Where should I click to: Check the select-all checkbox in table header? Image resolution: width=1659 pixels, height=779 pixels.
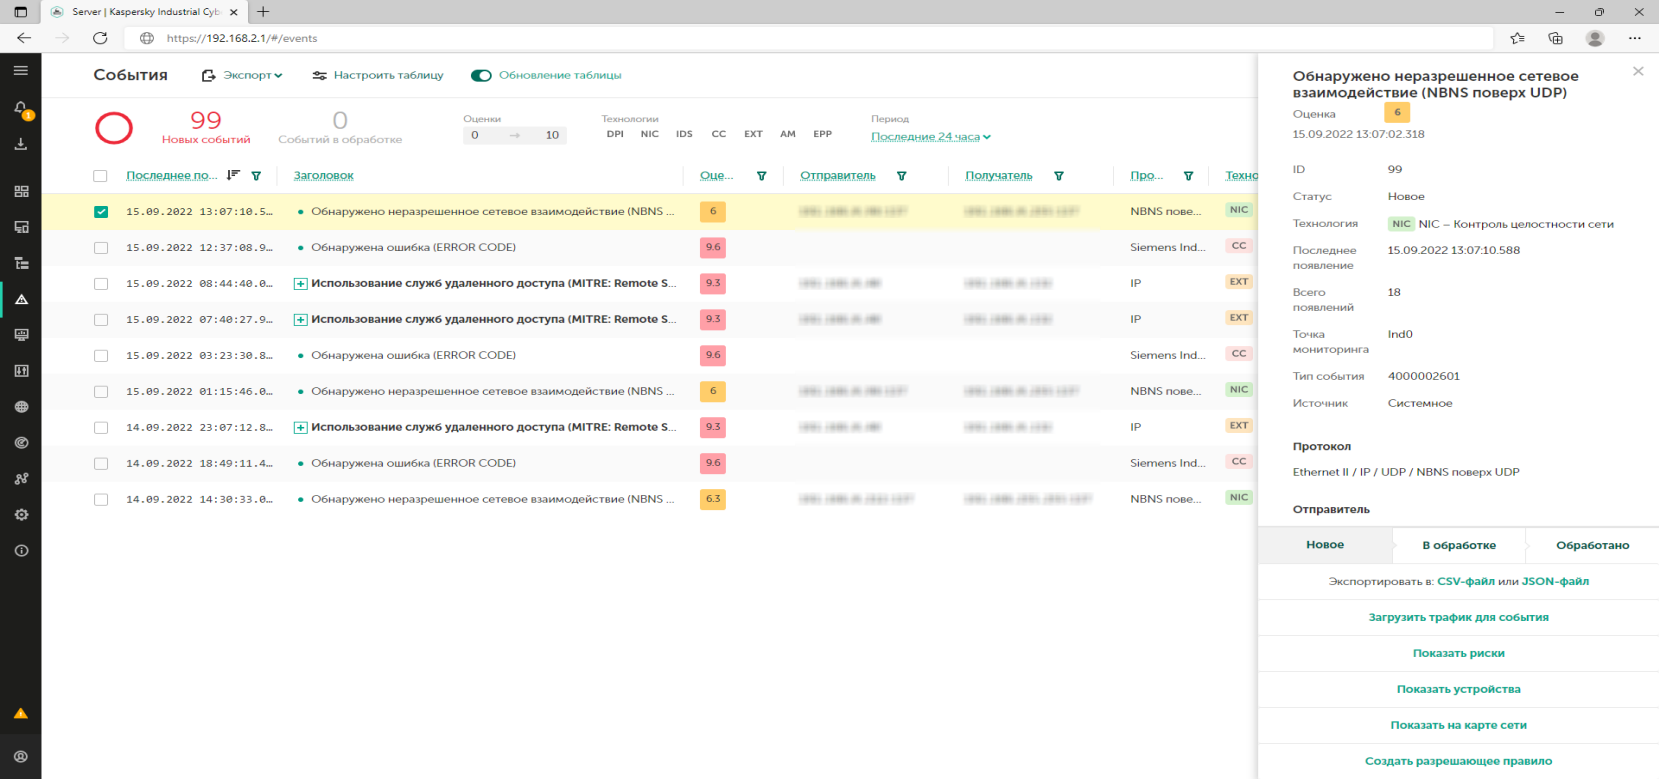[x=100, y=176]
